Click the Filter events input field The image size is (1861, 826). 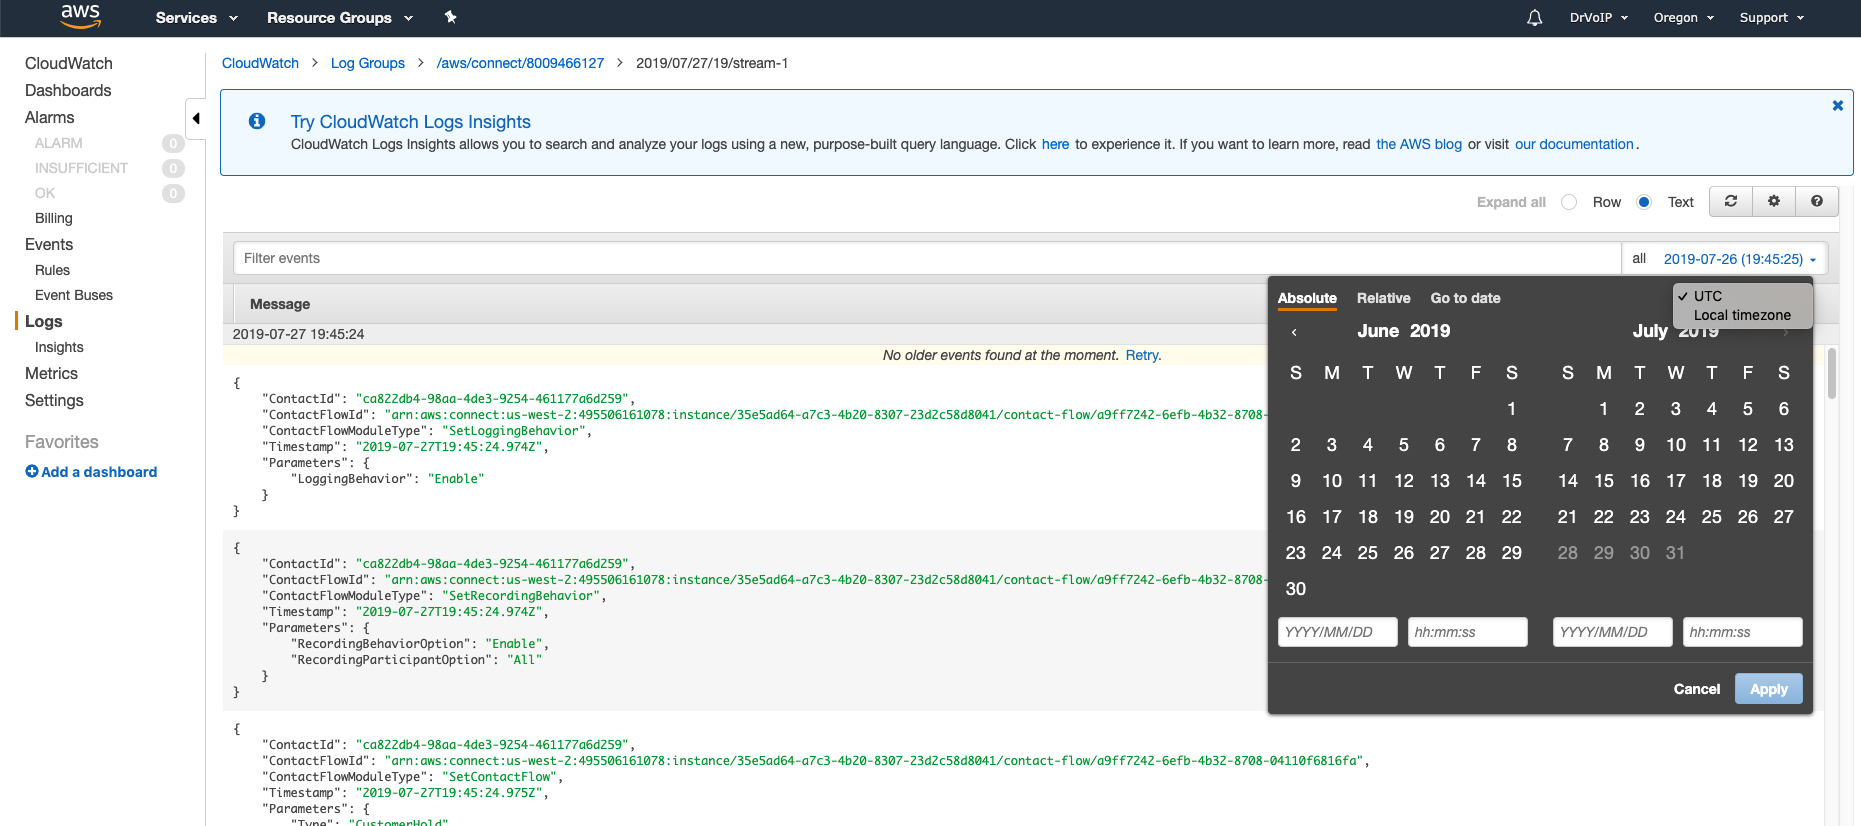927,258
